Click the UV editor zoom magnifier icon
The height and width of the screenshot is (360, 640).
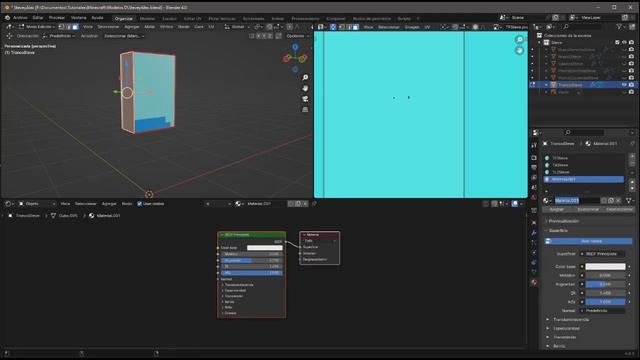[x=519, y=40]
